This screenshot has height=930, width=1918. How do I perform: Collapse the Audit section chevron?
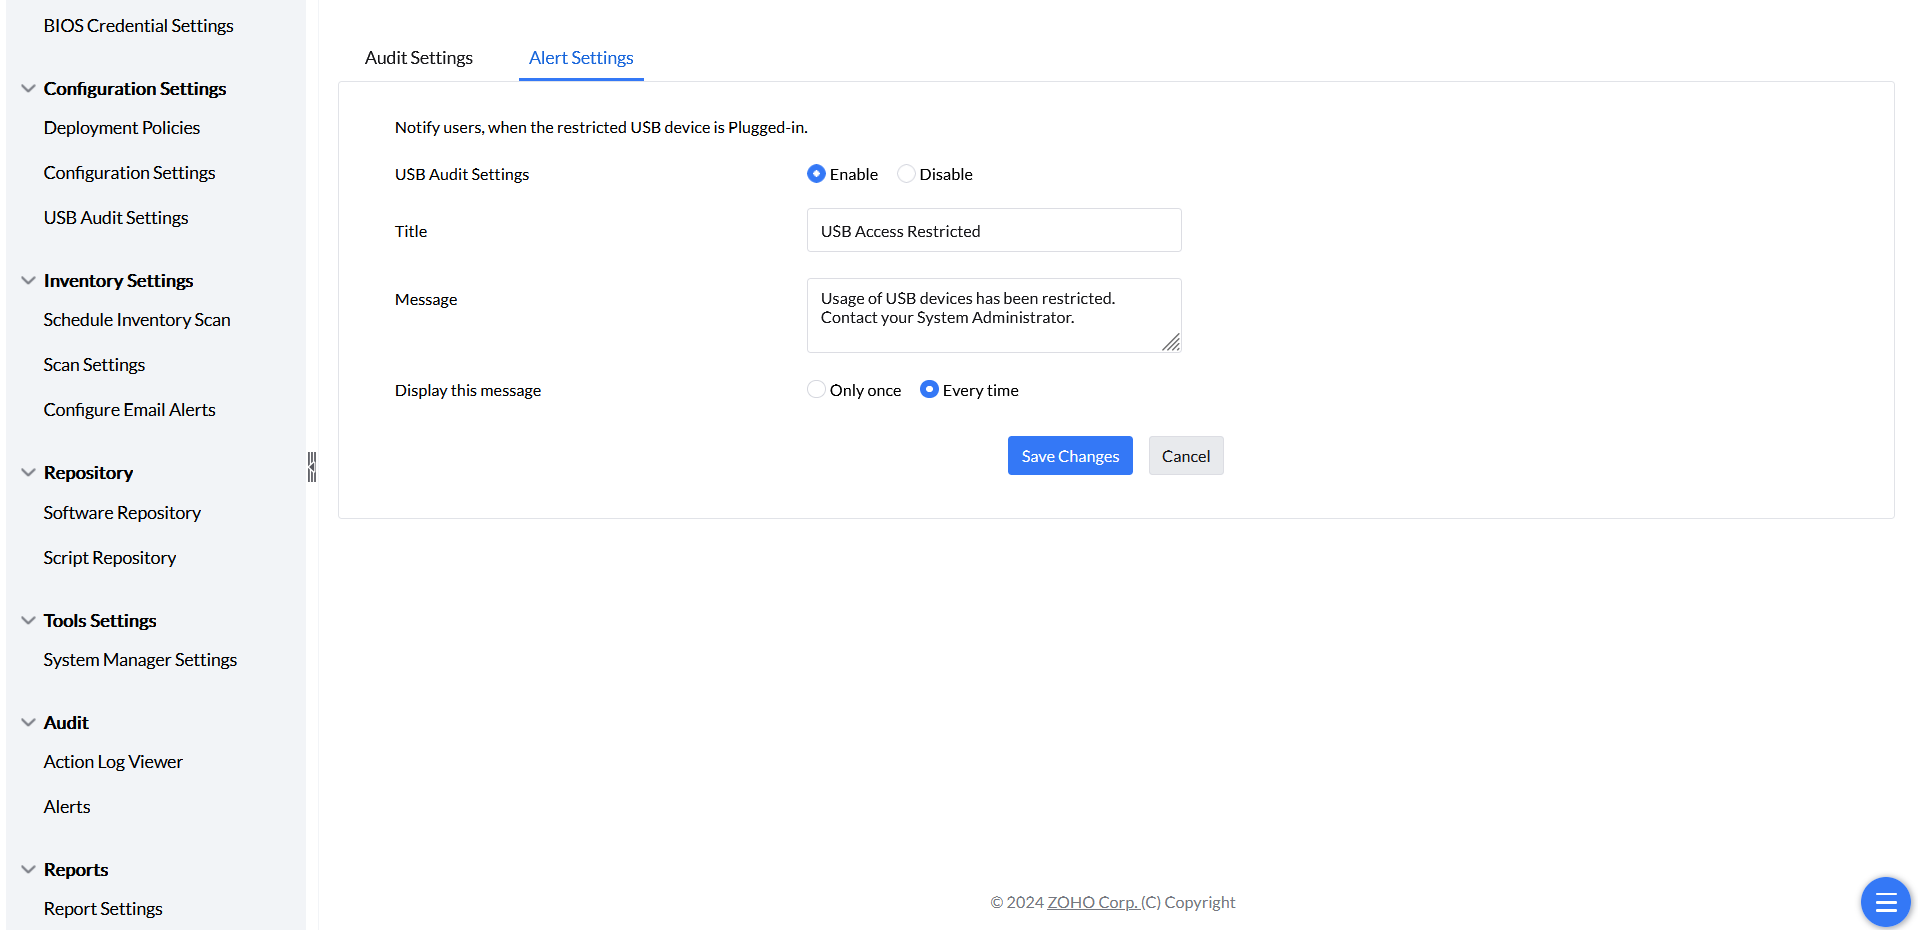pos(28,723)
